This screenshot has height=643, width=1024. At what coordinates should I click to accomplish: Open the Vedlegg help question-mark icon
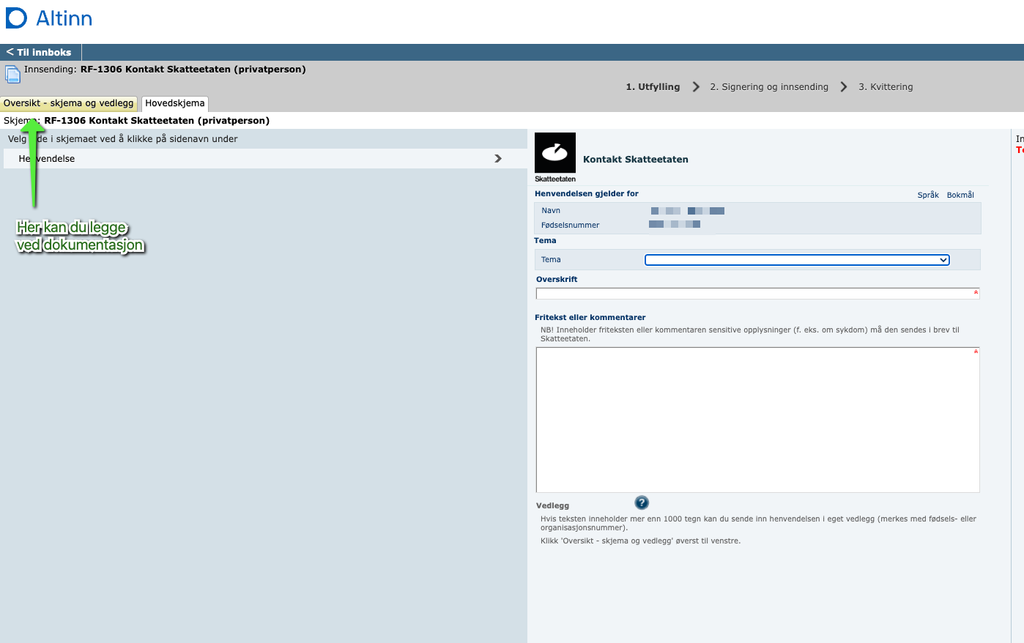pyautogui.click(x=641, y=503)
